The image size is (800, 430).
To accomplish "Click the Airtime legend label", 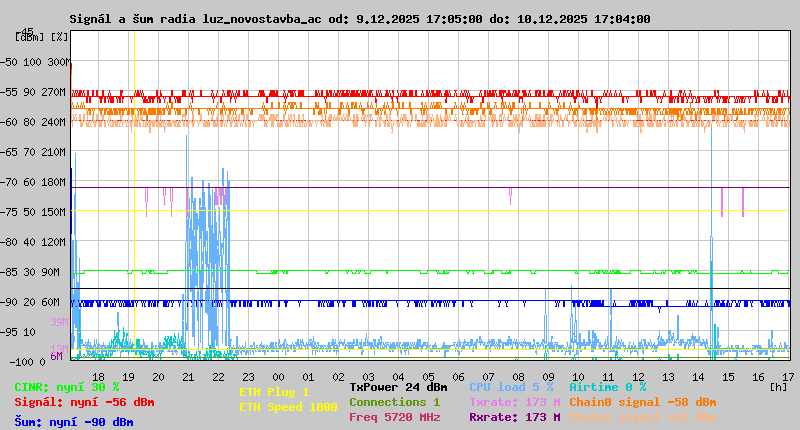I will (607, 387).
